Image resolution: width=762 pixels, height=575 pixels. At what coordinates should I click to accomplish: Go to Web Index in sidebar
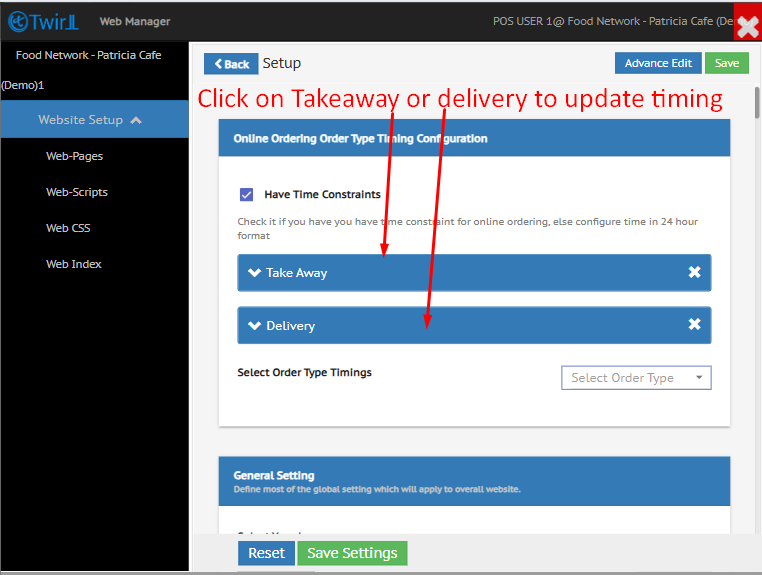(x=74, y=264)
